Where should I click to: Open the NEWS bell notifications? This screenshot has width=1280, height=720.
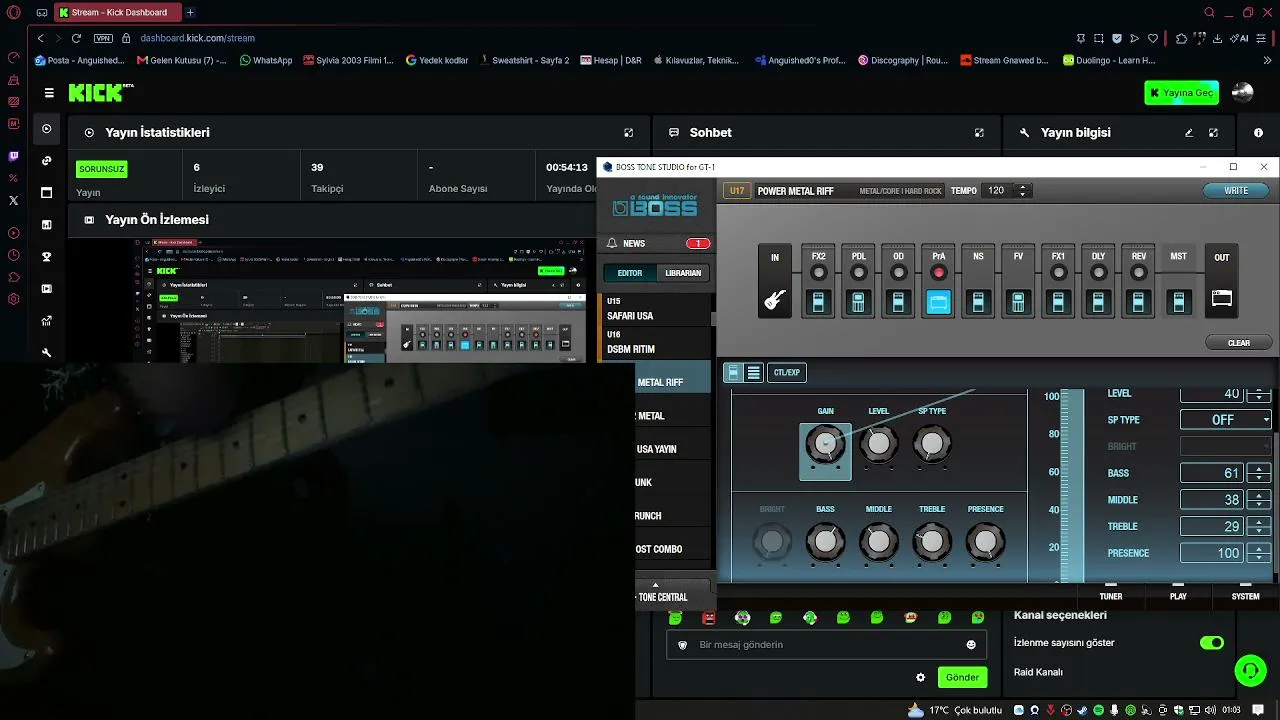612,243
